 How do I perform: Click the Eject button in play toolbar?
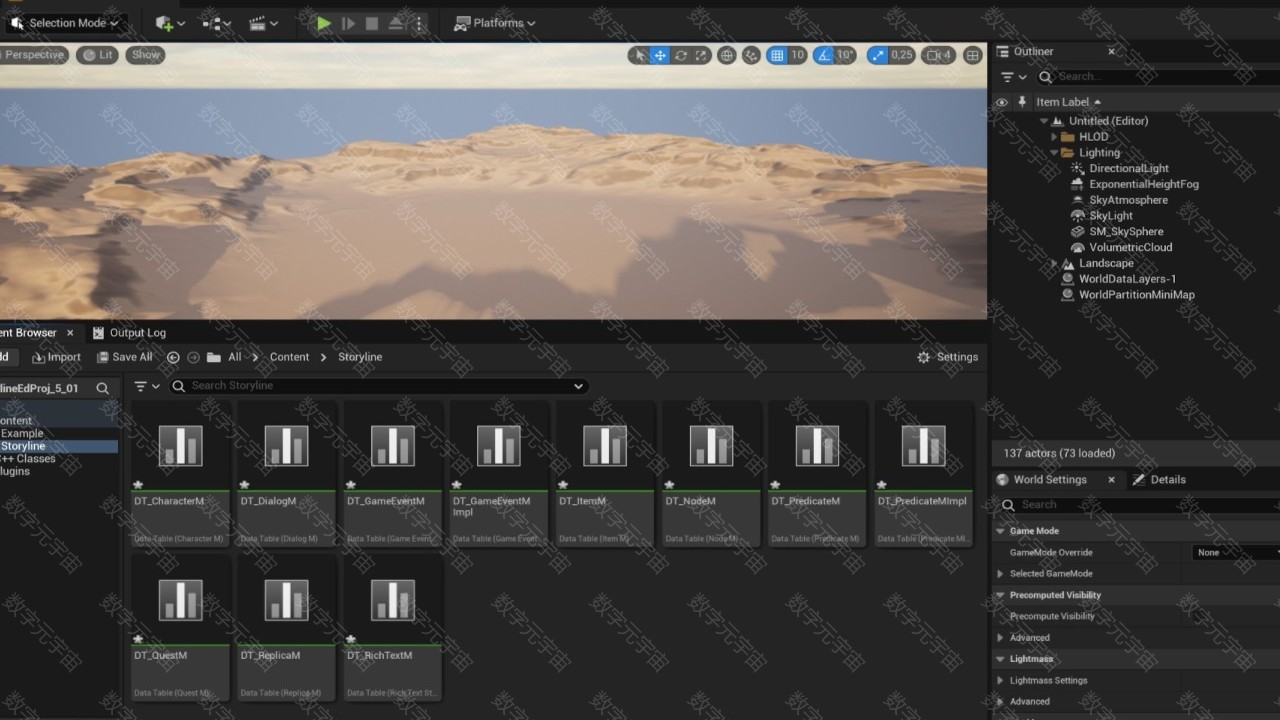point(396,23)
